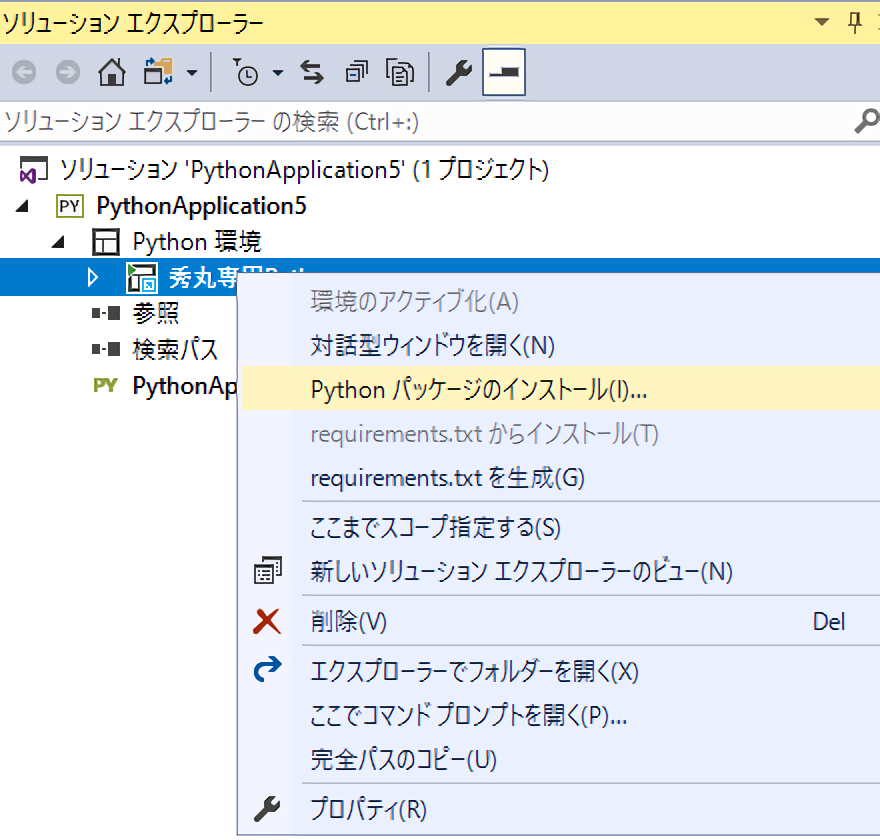Toggle the panel auto-hide pin
Screen dimensions: 880x840
[855, 22]
